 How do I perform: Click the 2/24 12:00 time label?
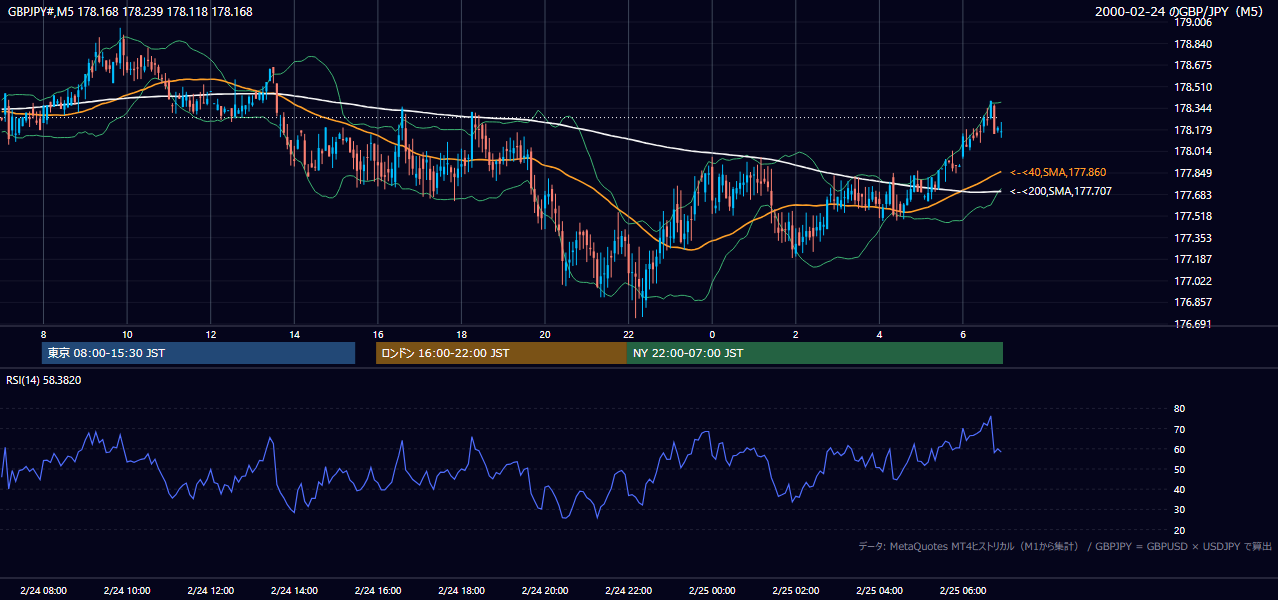pos(210,590)
